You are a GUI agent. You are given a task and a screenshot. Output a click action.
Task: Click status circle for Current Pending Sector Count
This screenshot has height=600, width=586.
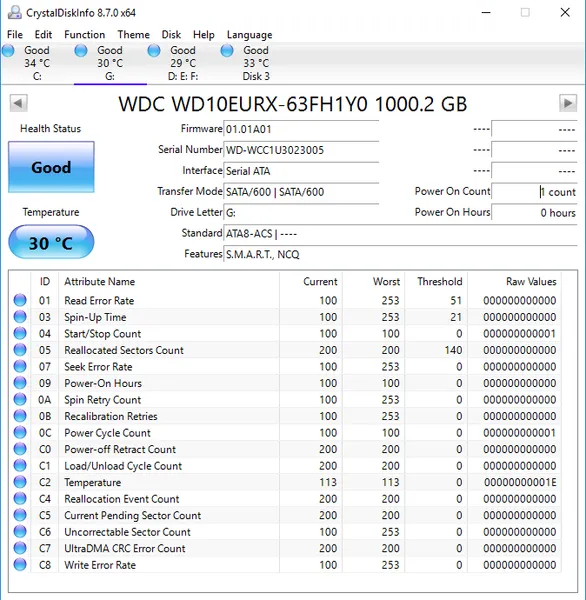pyautogui.click(x=20, y=515)
